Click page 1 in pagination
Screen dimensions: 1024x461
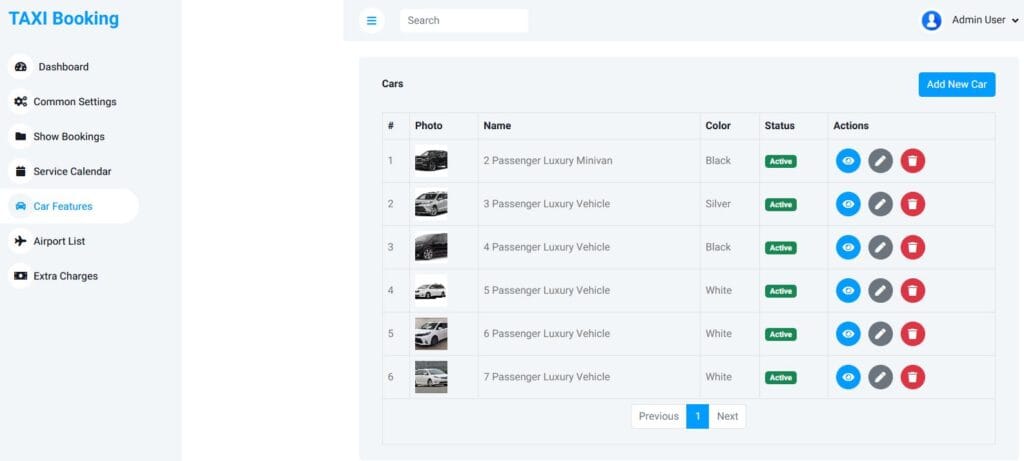coord(697,417)
